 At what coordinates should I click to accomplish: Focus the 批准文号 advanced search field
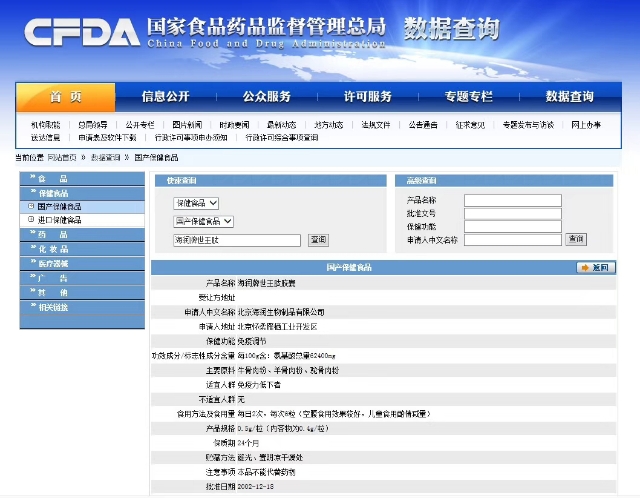tap(513, 213)
